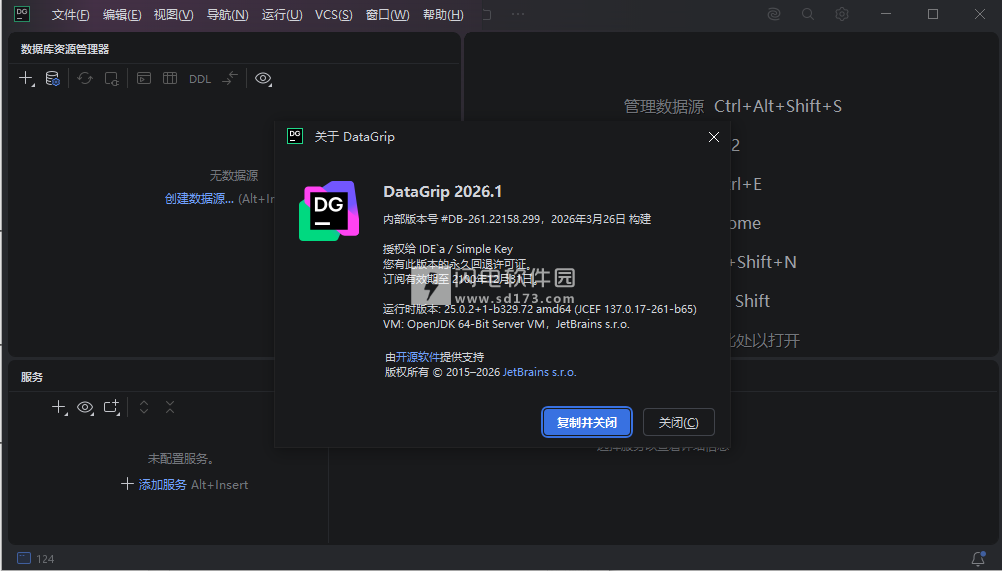Click the 复制并关闭 button
The image size is (1002, 571).
coord(587,422)
